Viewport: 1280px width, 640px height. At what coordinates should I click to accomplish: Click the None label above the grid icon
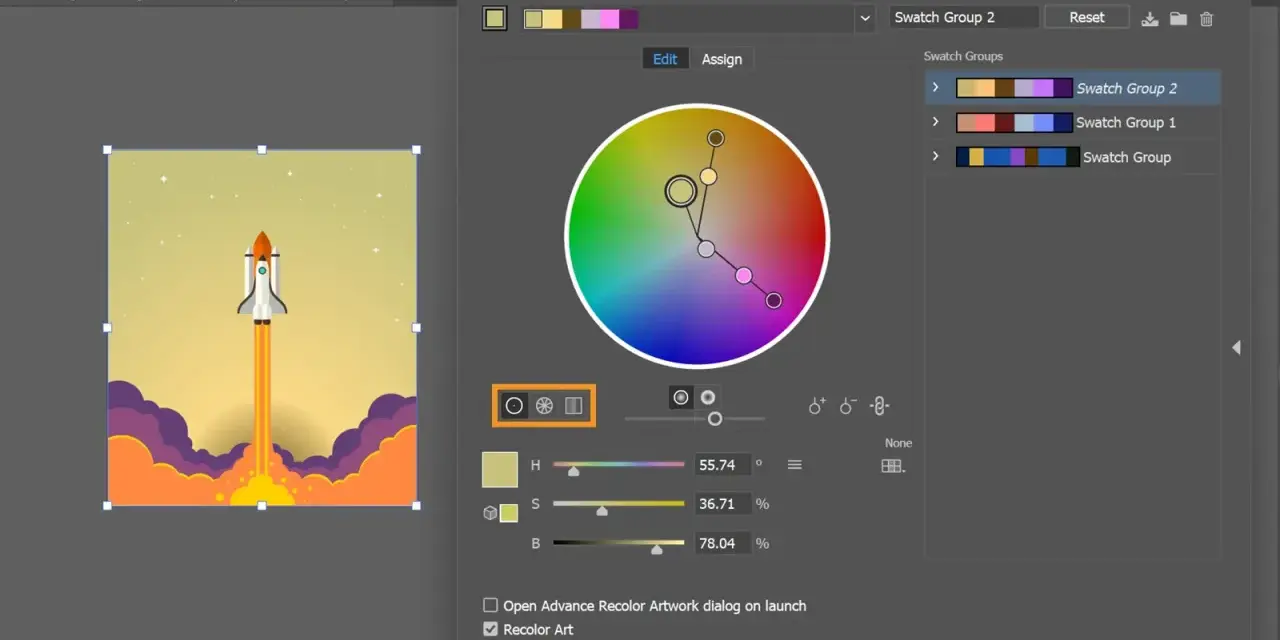(898, 443)
